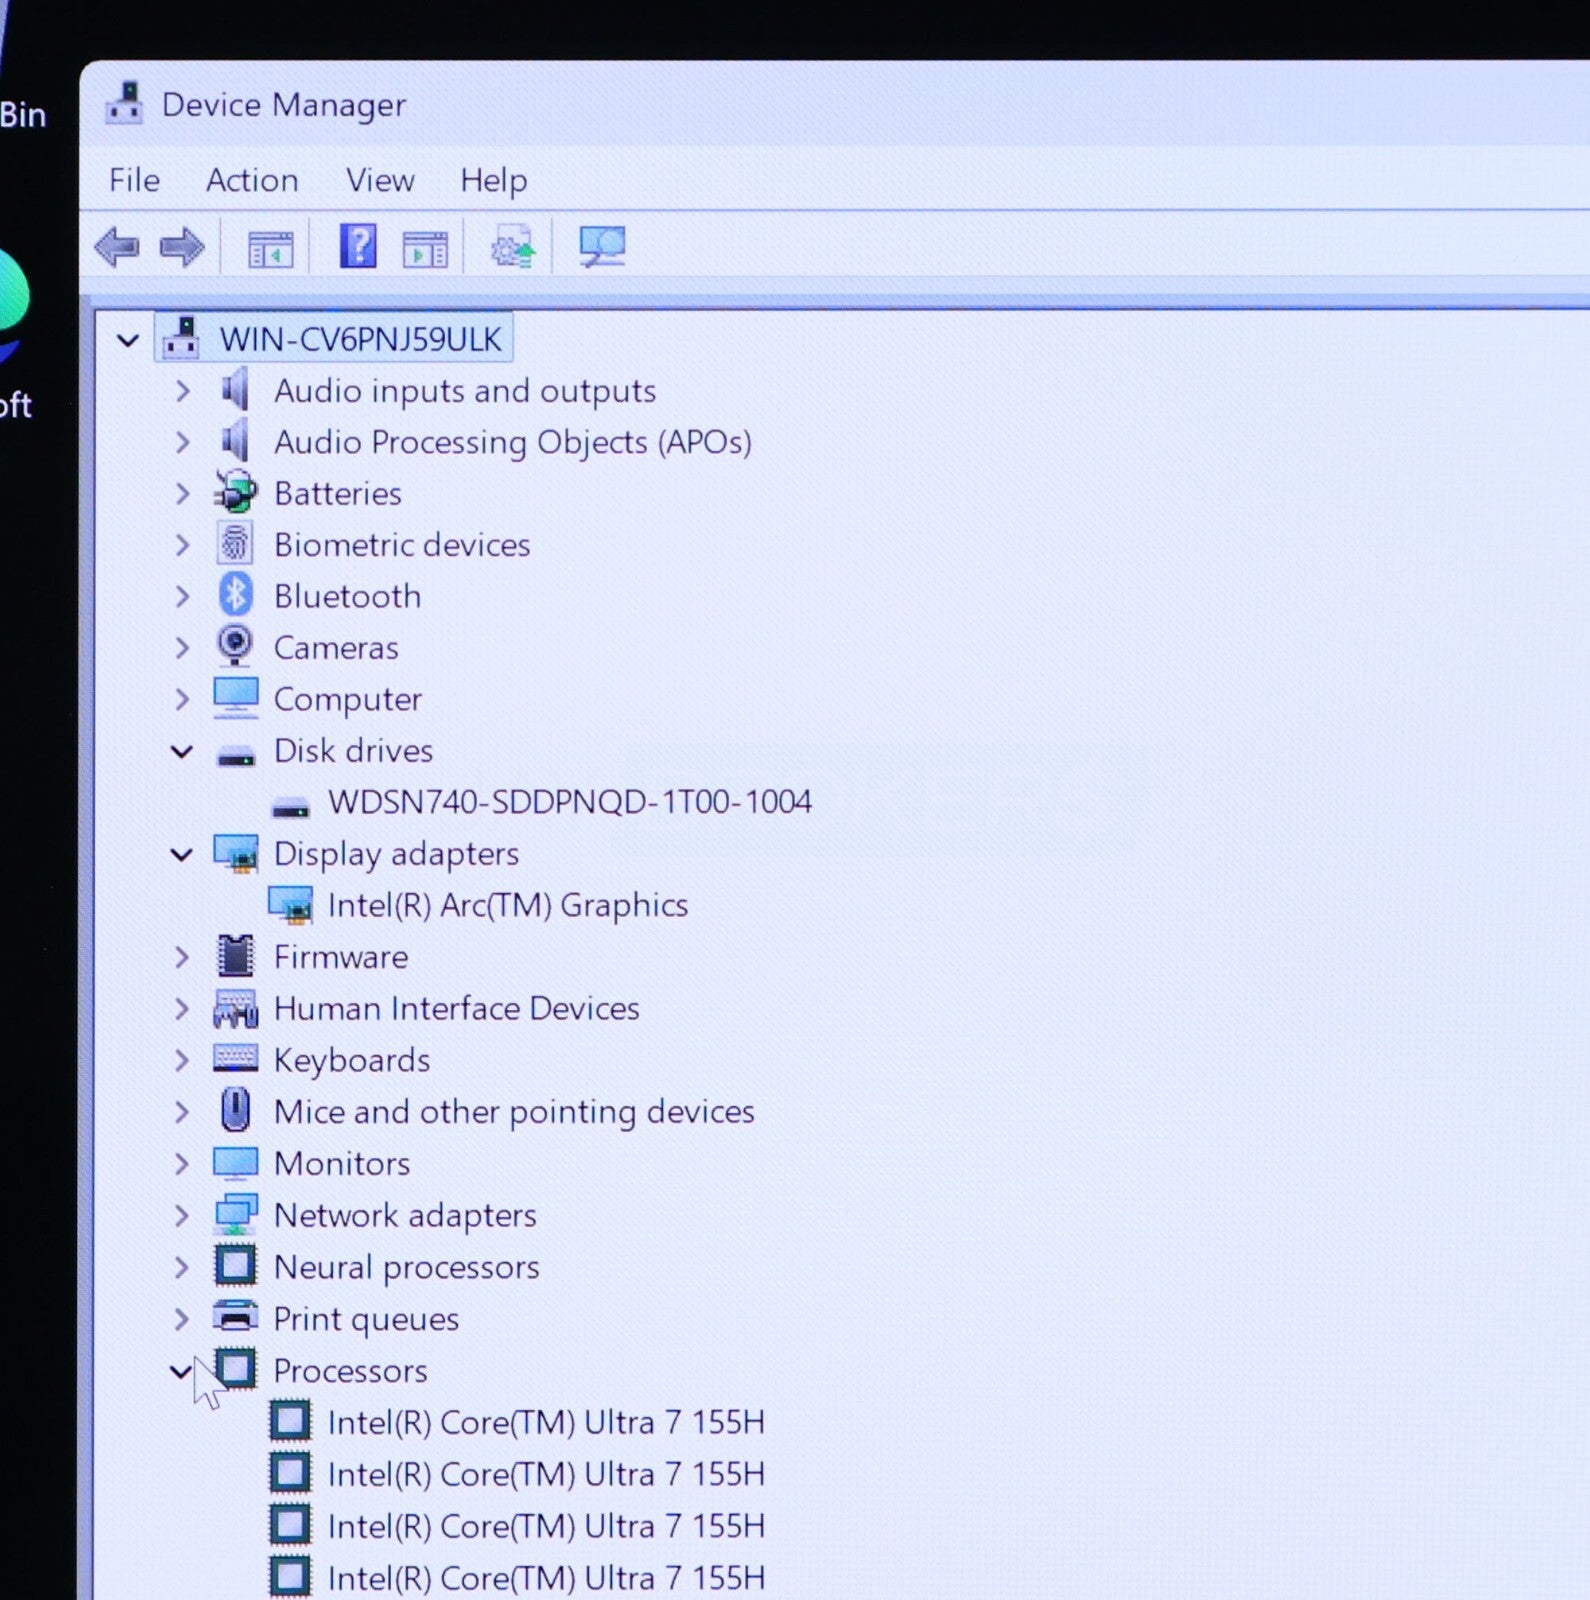Expand Audio Processing Objects (APOs)

tap(182, 442)
